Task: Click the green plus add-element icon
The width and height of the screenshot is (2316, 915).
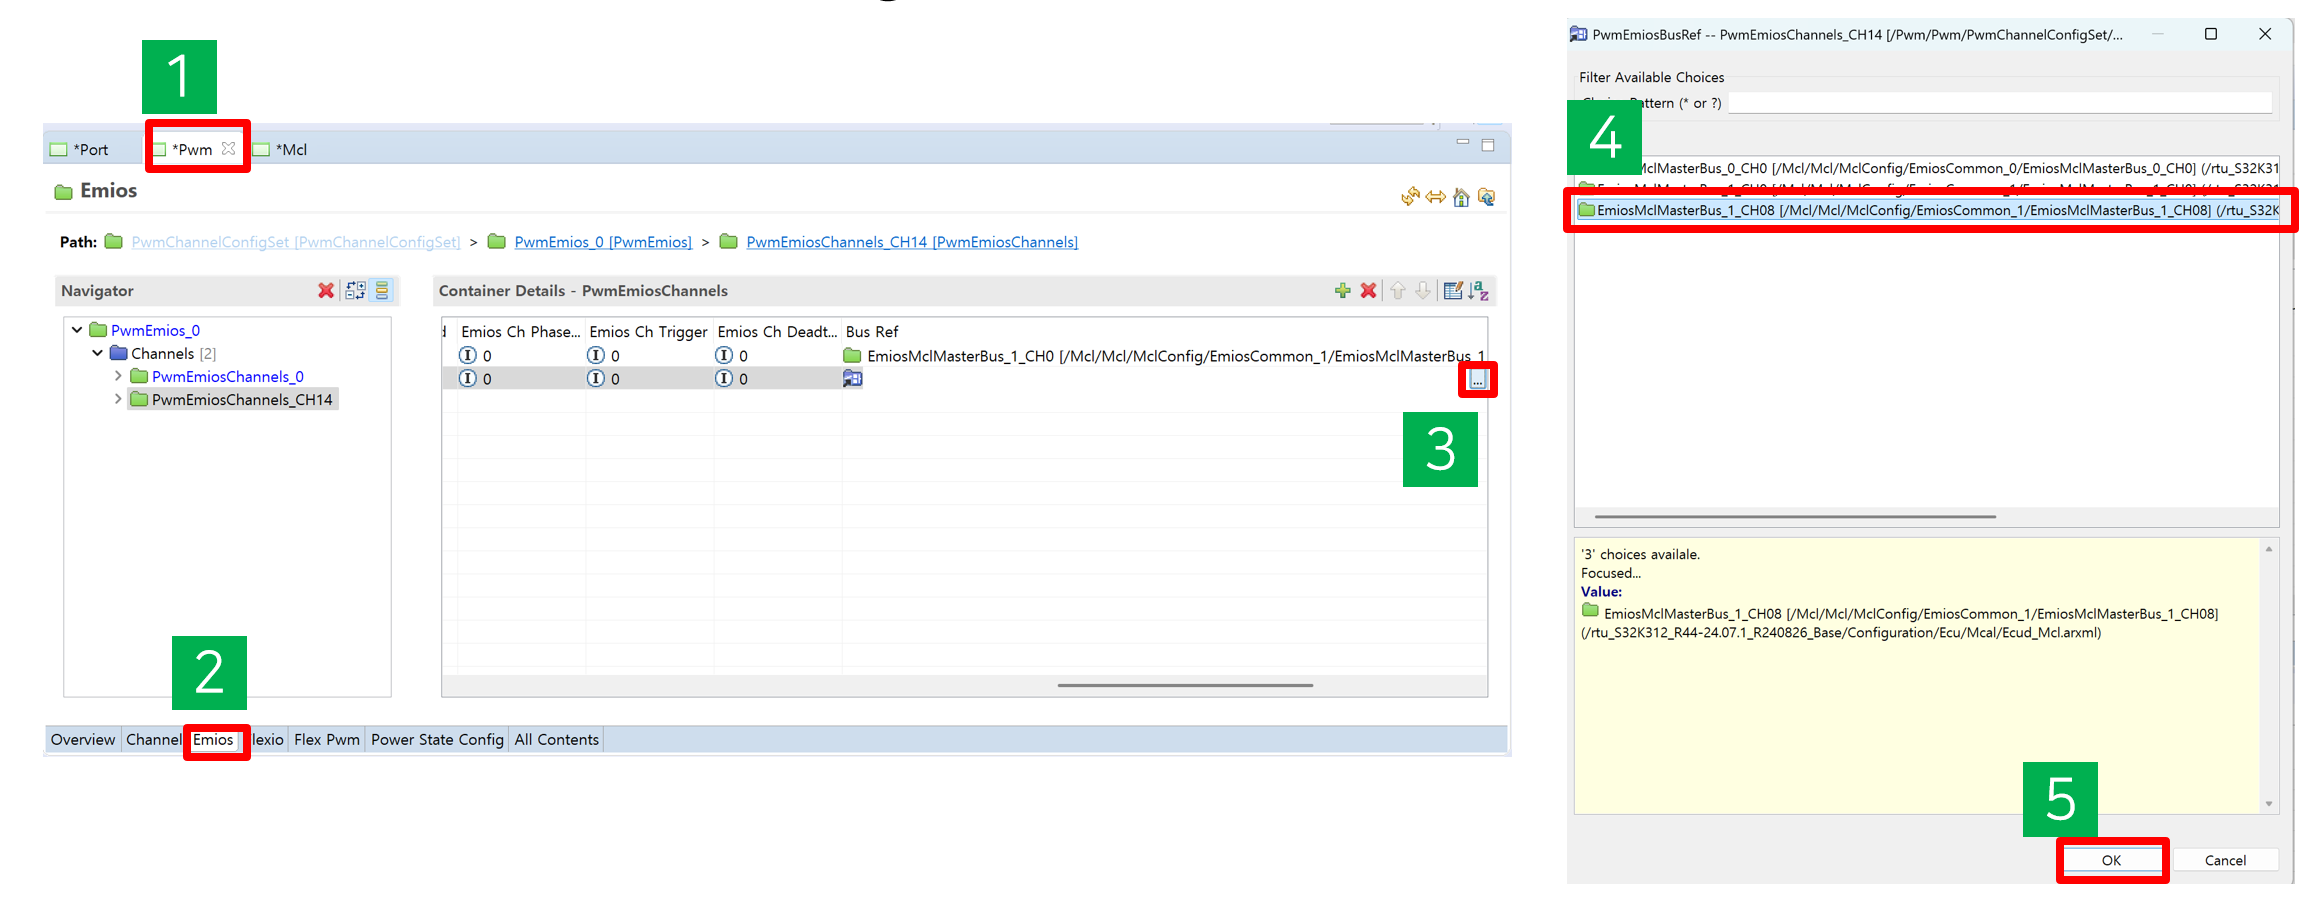Action: (x=1342, y=291)
